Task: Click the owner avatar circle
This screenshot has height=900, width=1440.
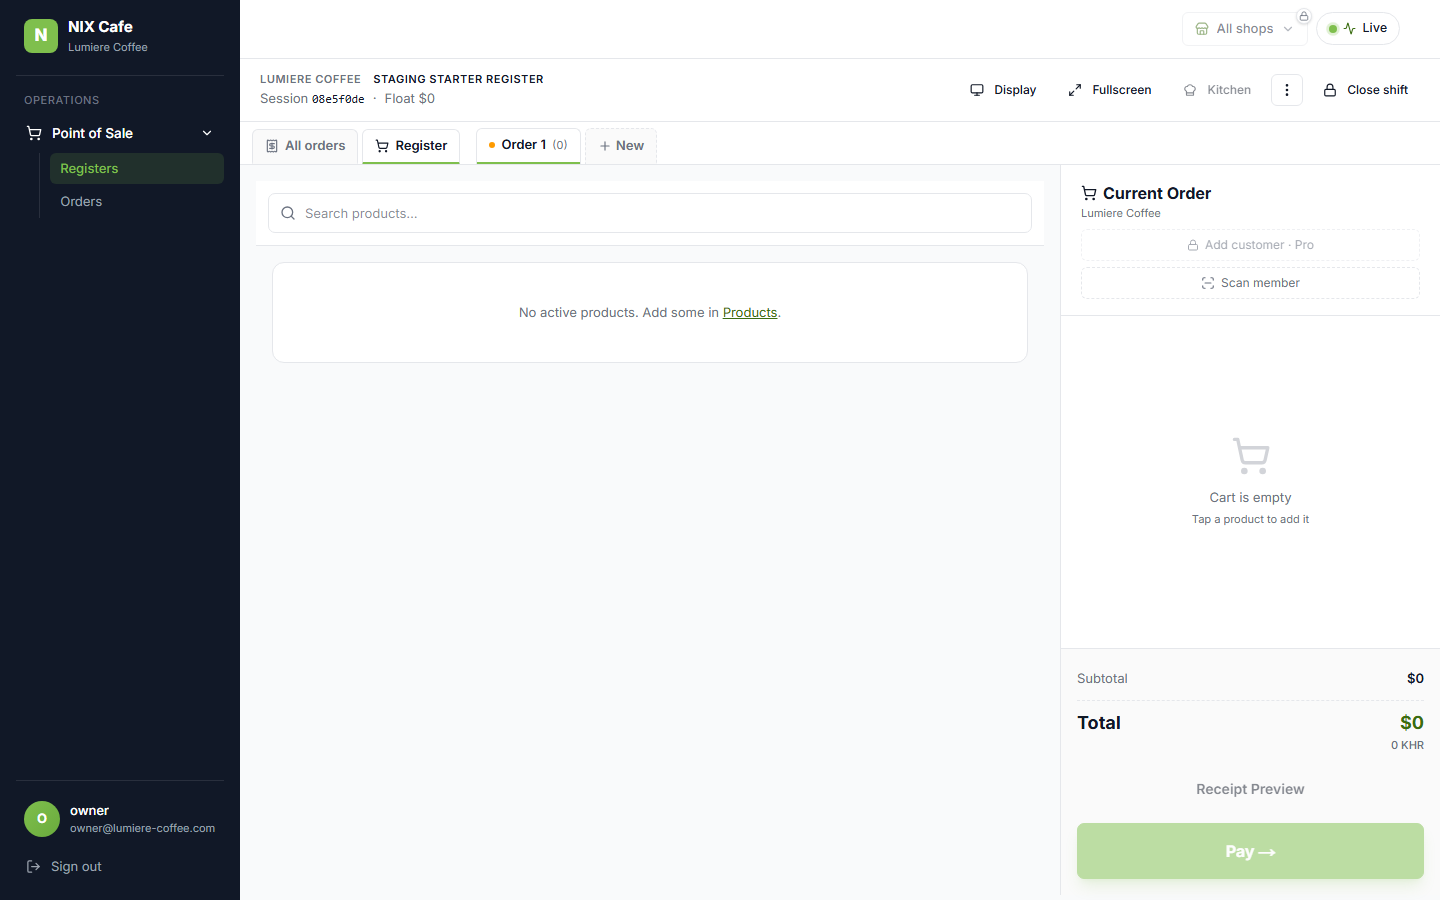Action: tap(42, 819)
